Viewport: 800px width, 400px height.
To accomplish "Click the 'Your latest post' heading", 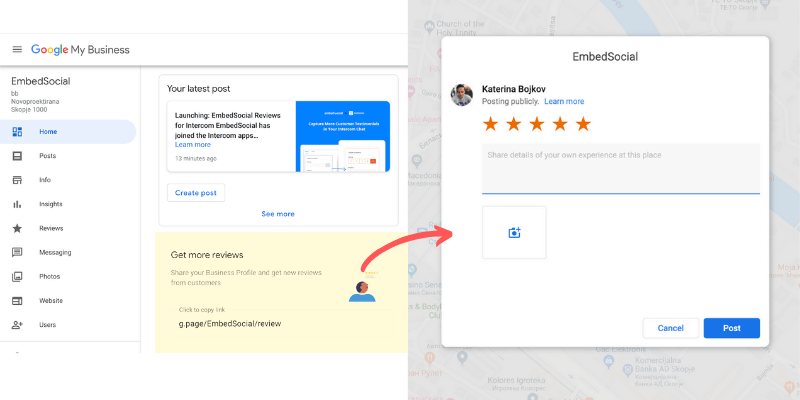I will click(x=198, y=89).
